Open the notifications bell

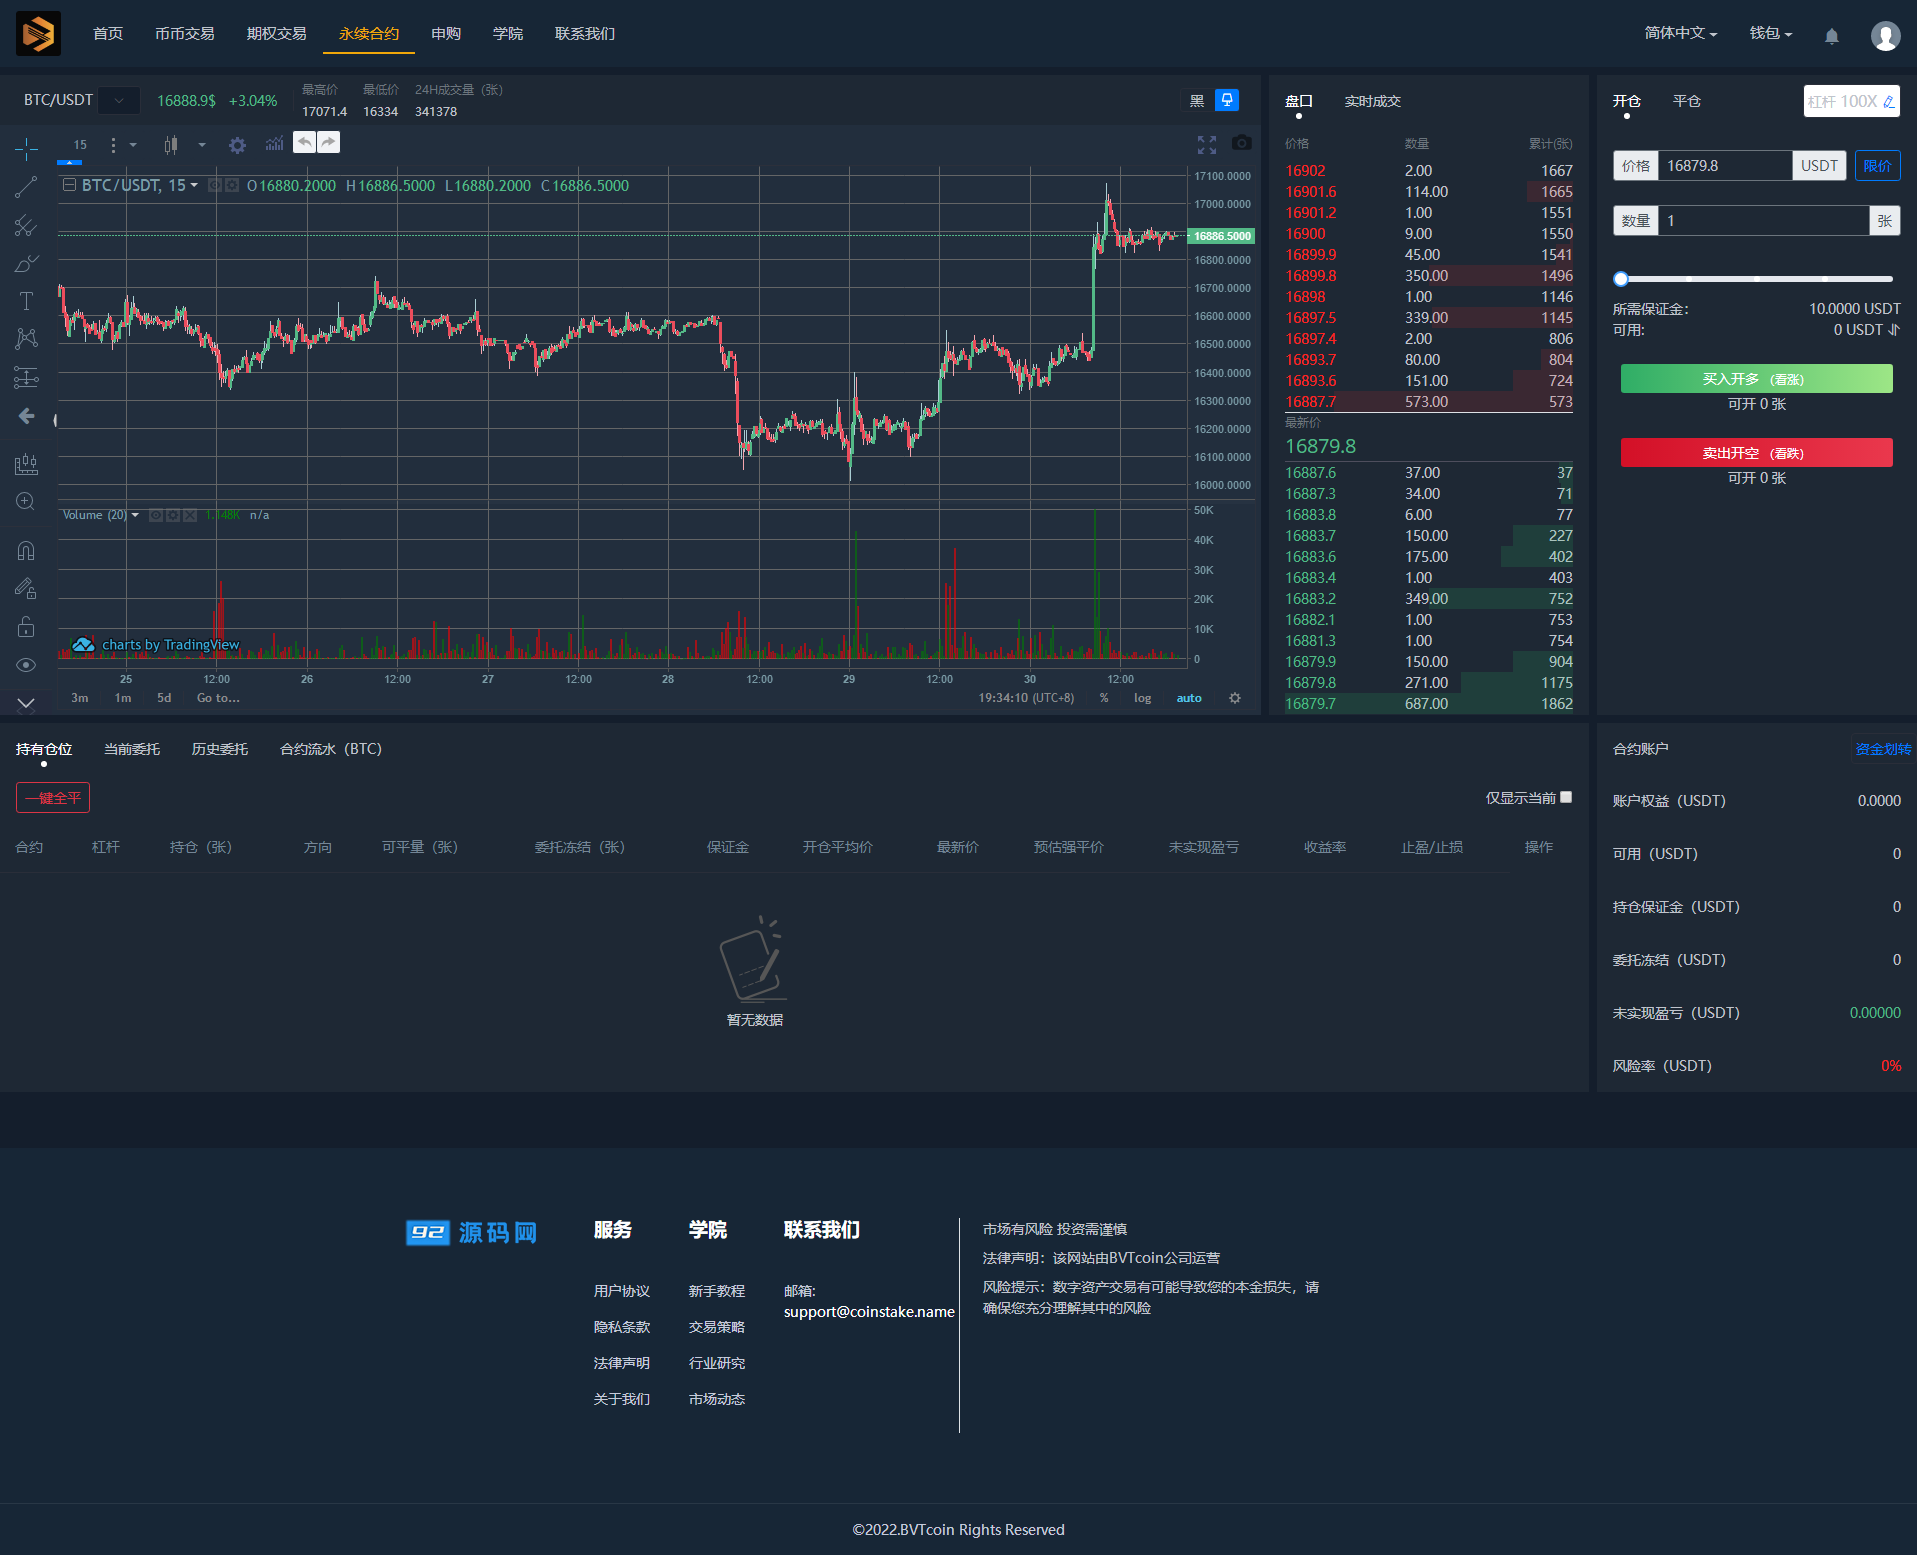tap(1832, 36)
